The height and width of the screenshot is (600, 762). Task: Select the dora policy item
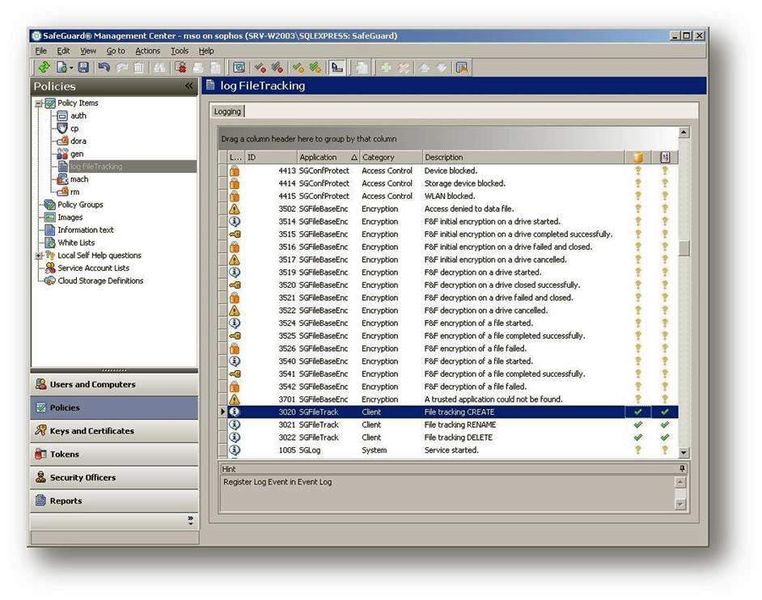pos(78,141)
